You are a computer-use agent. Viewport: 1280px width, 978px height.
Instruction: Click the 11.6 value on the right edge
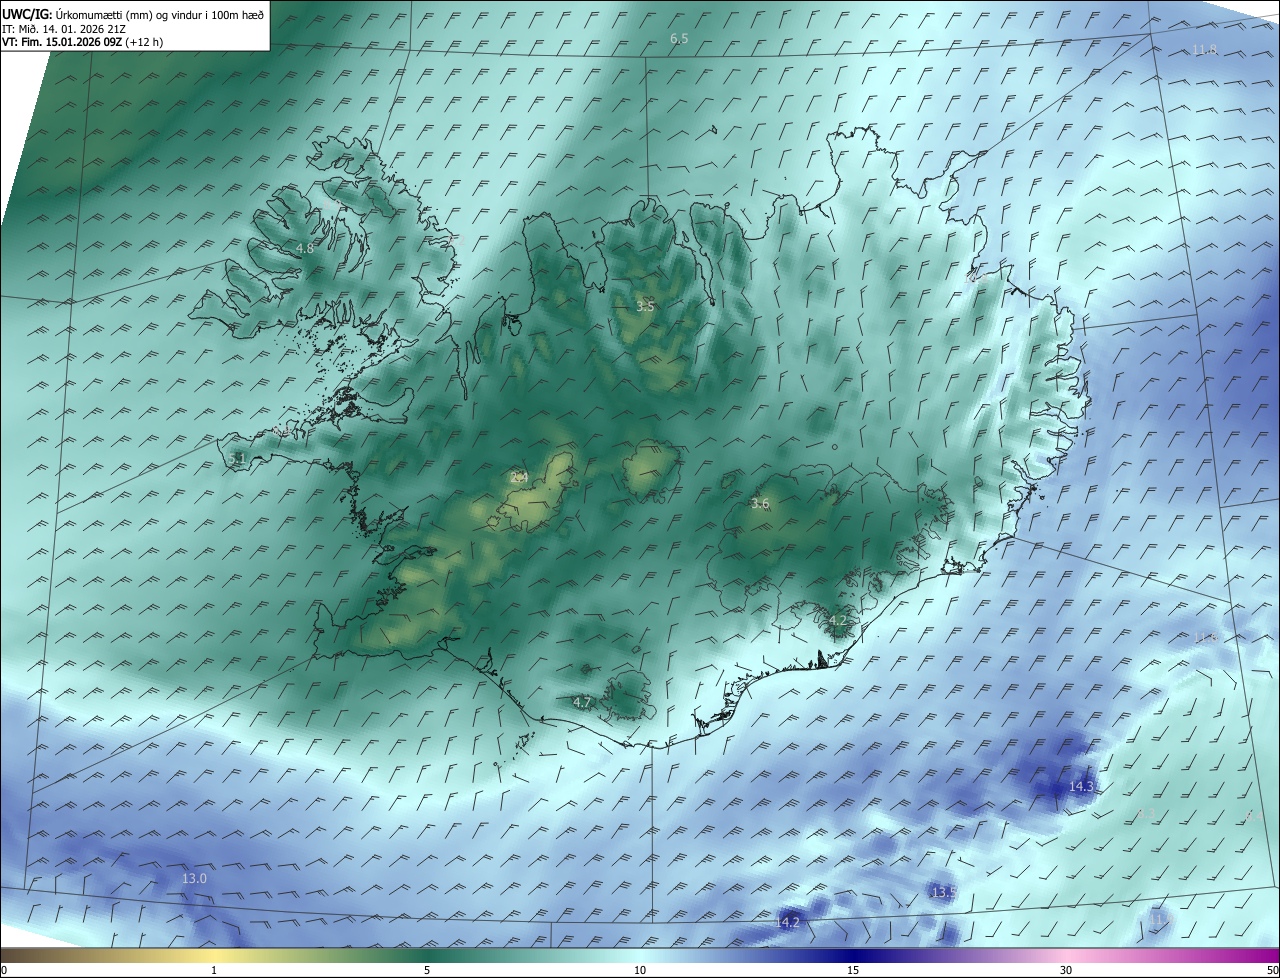1205,638
